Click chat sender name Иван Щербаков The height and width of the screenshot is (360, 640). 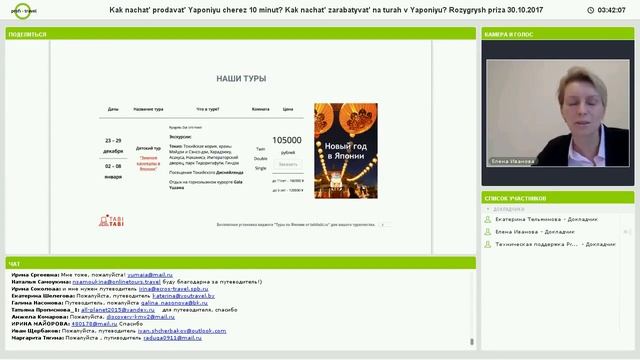(36, 331)
